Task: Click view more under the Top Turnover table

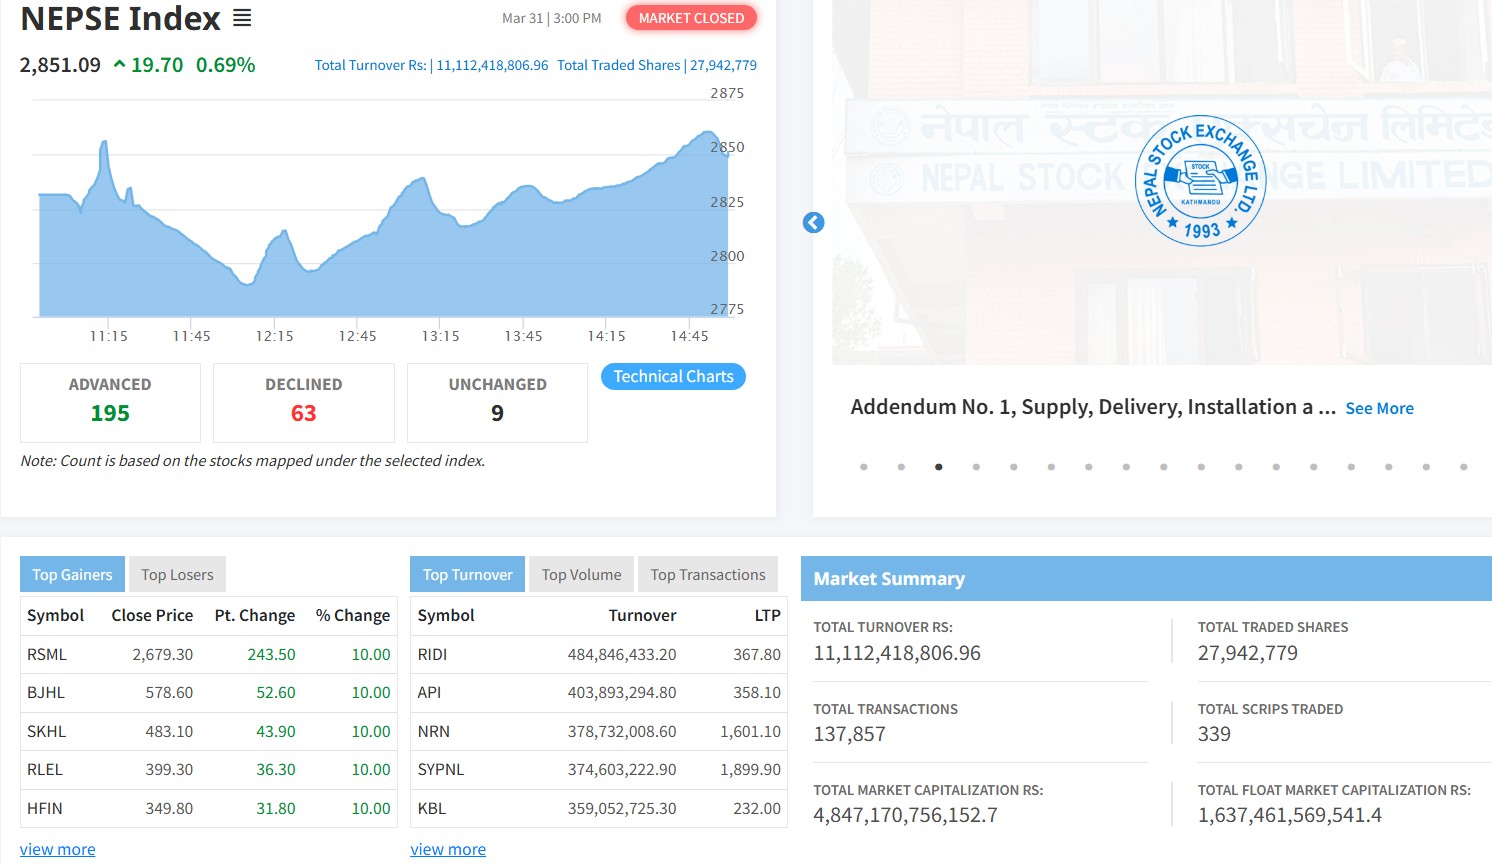Action: [x=448, y=849]
